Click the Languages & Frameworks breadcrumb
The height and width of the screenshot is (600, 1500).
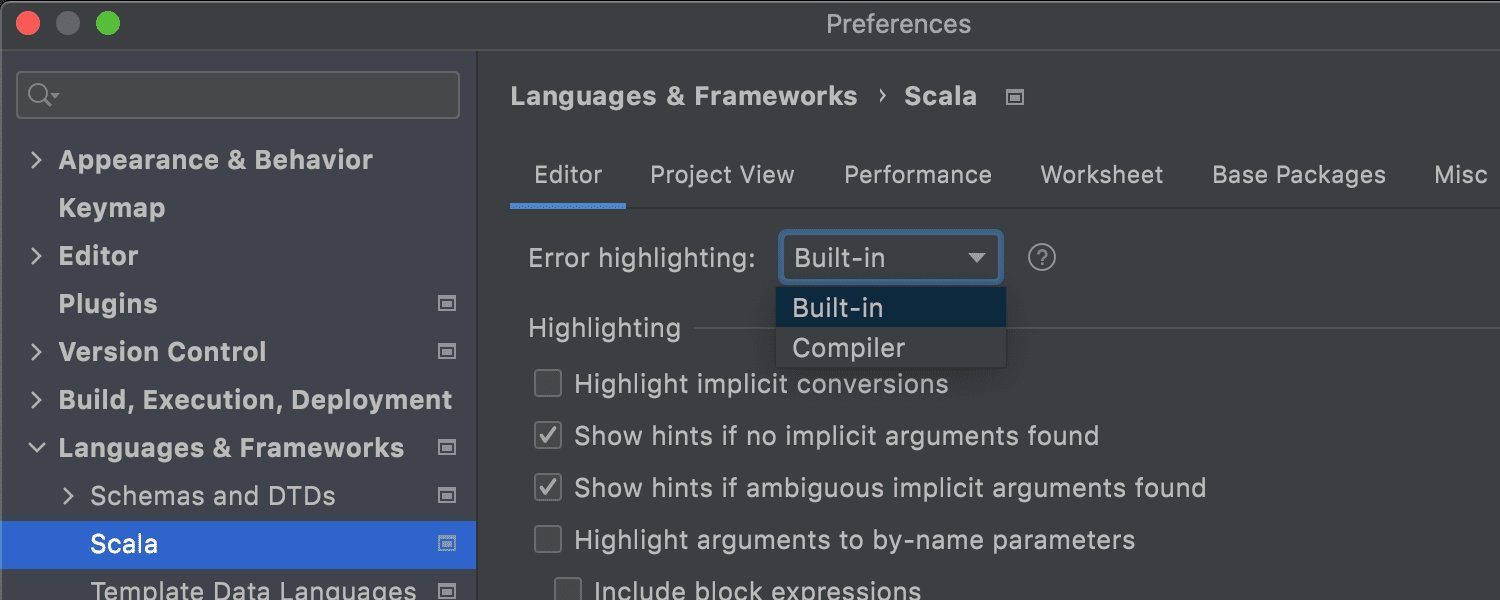pos(684,96)
